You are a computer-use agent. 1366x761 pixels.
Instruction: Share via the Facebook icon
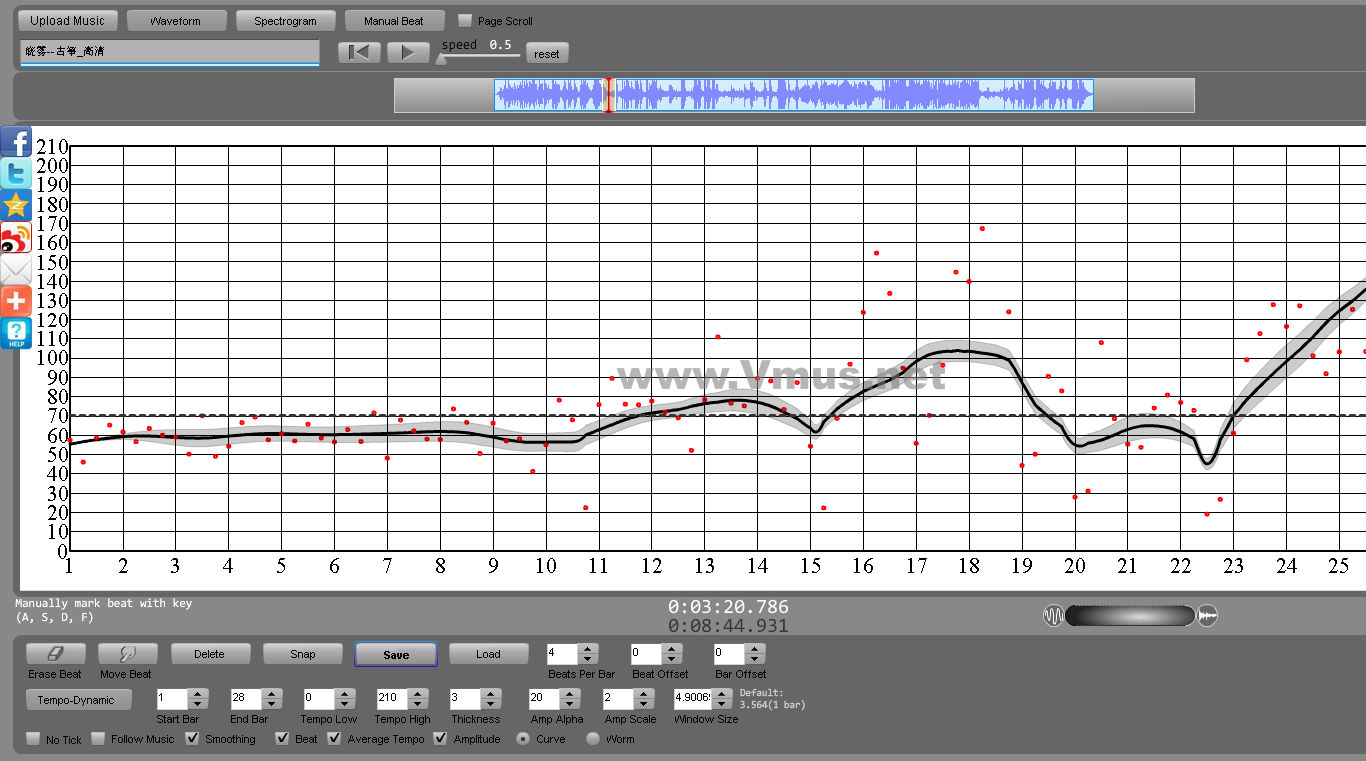16,142
